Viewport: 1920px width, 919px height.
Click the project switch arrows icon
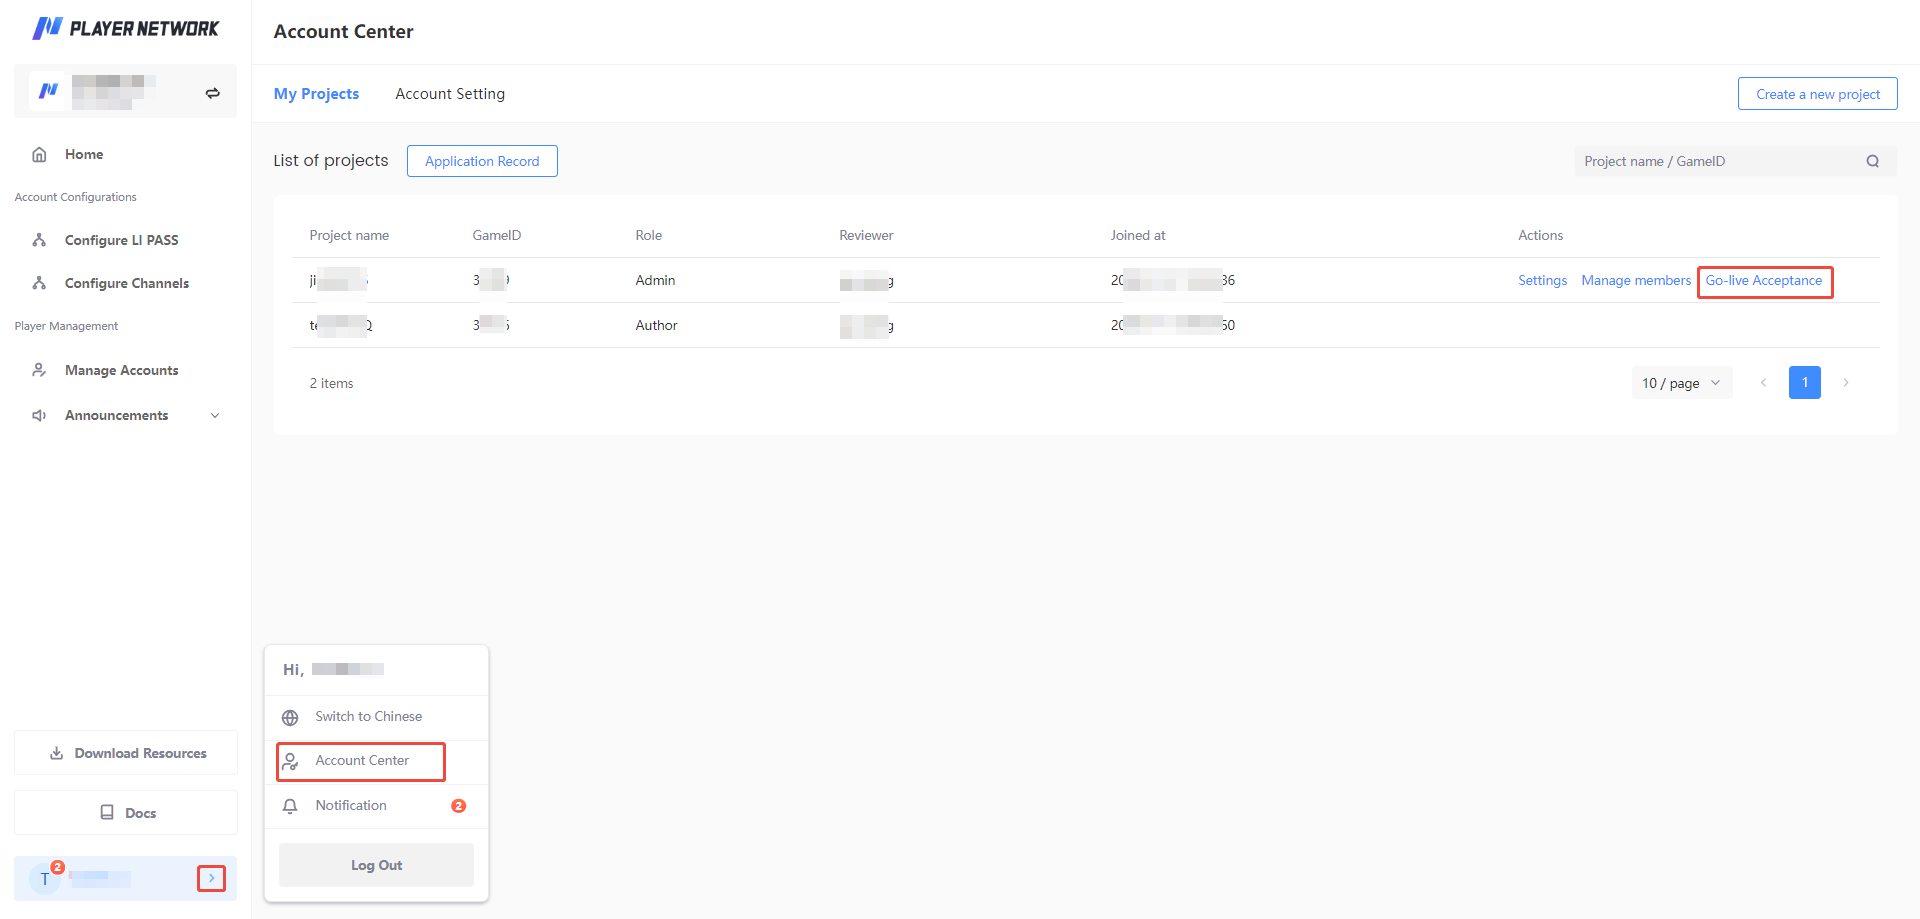(212, 93)
